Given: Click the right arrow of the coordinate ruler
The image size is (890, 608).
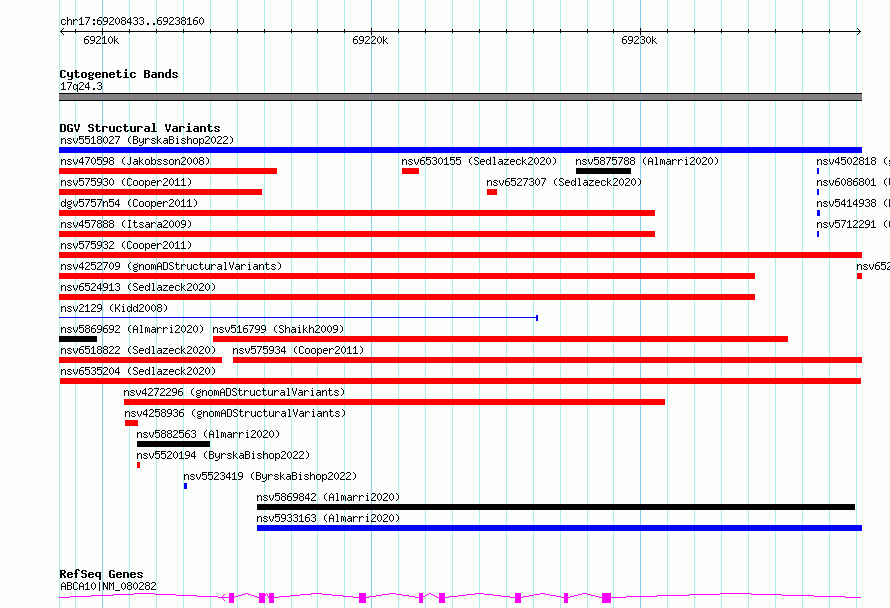Looking at the screenshot, I should point(859,32).
